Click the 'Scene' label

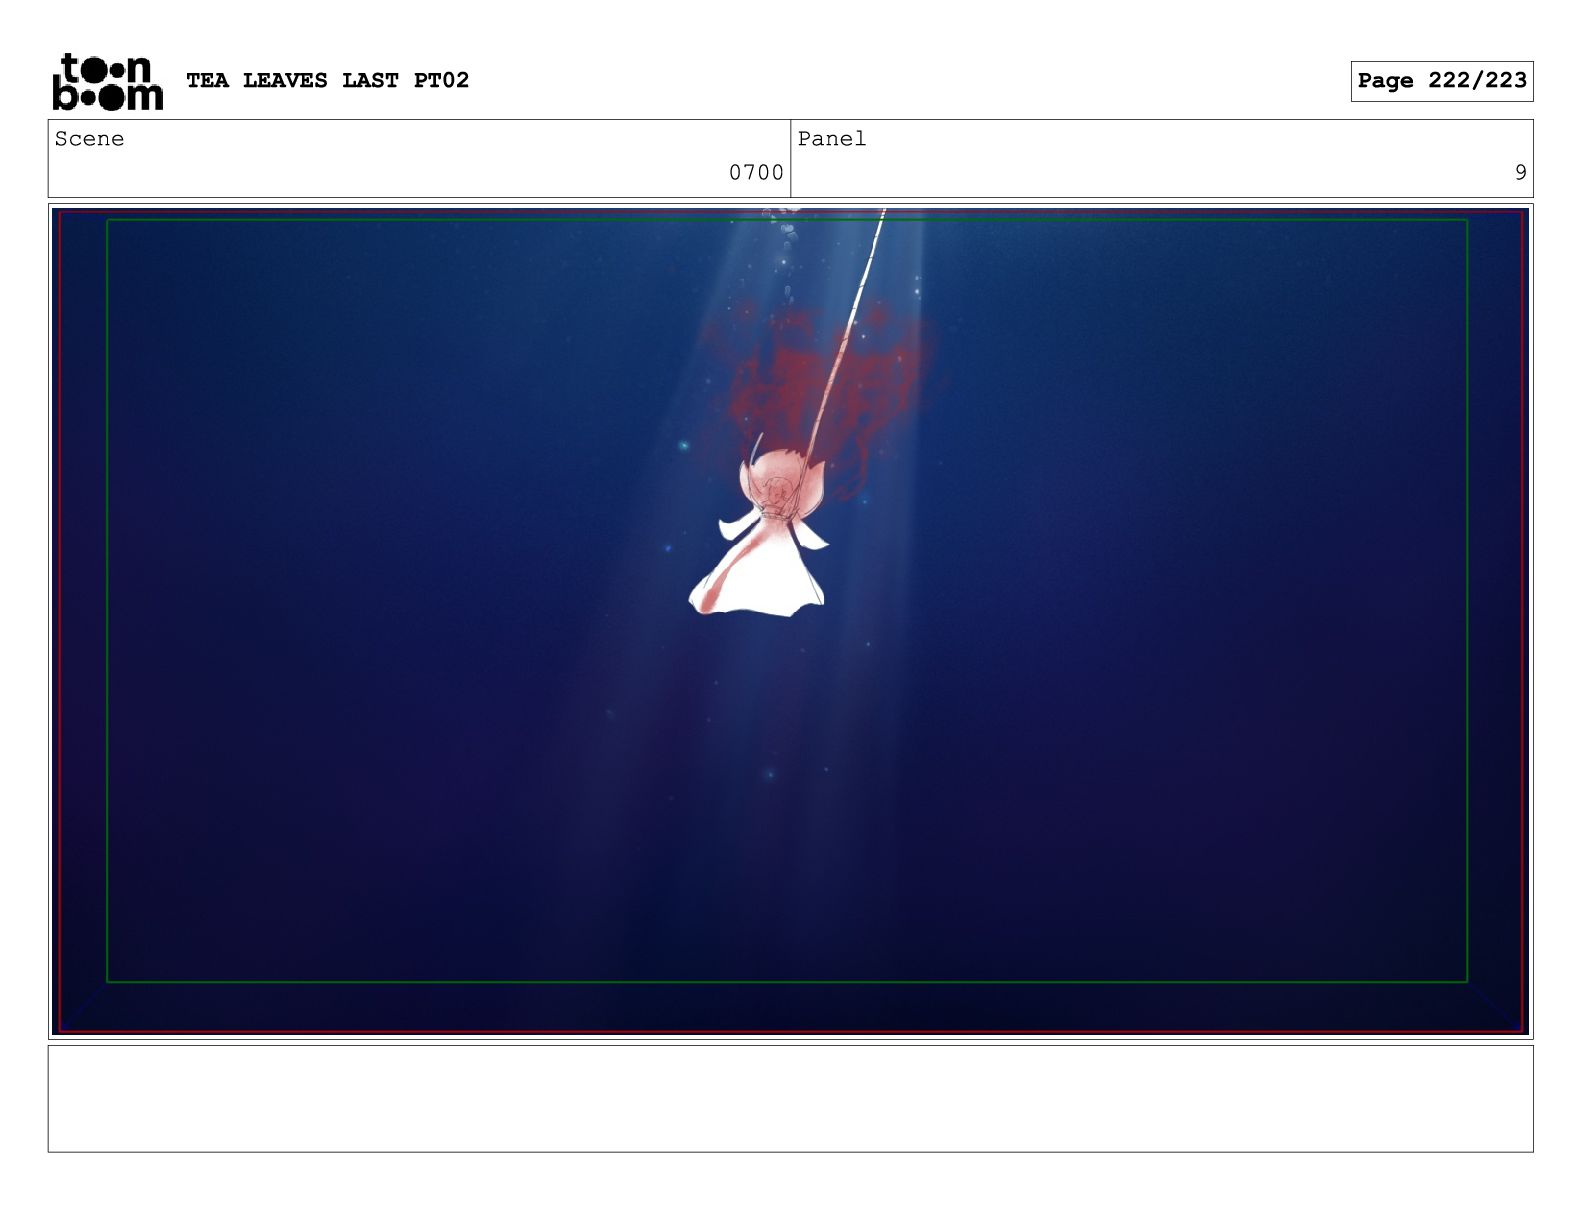(x=89, y=139)
